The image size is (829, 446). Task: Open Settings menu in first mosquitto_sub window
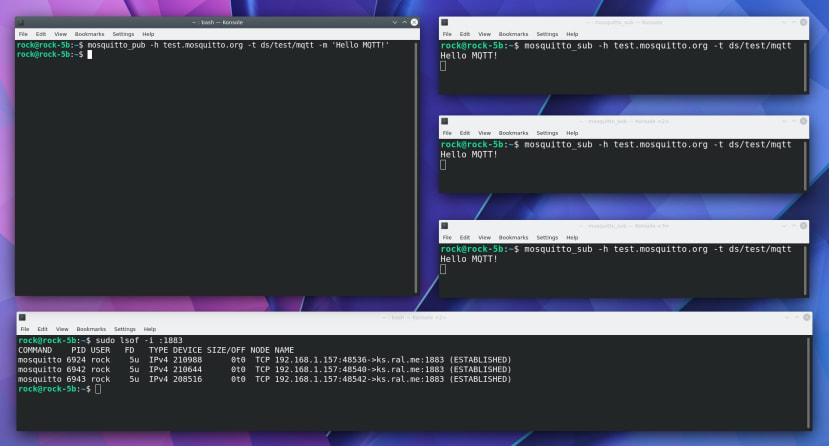(x=547, y=34)
